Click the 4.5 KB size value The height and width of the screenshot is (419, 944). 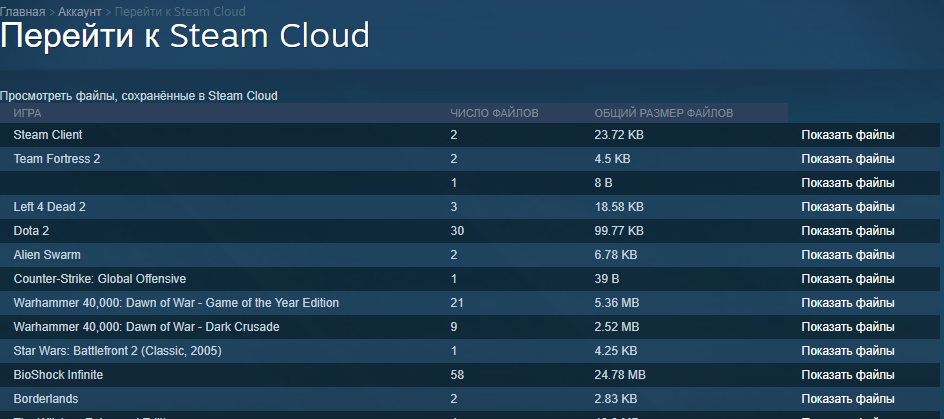click(x=612, y=159)
